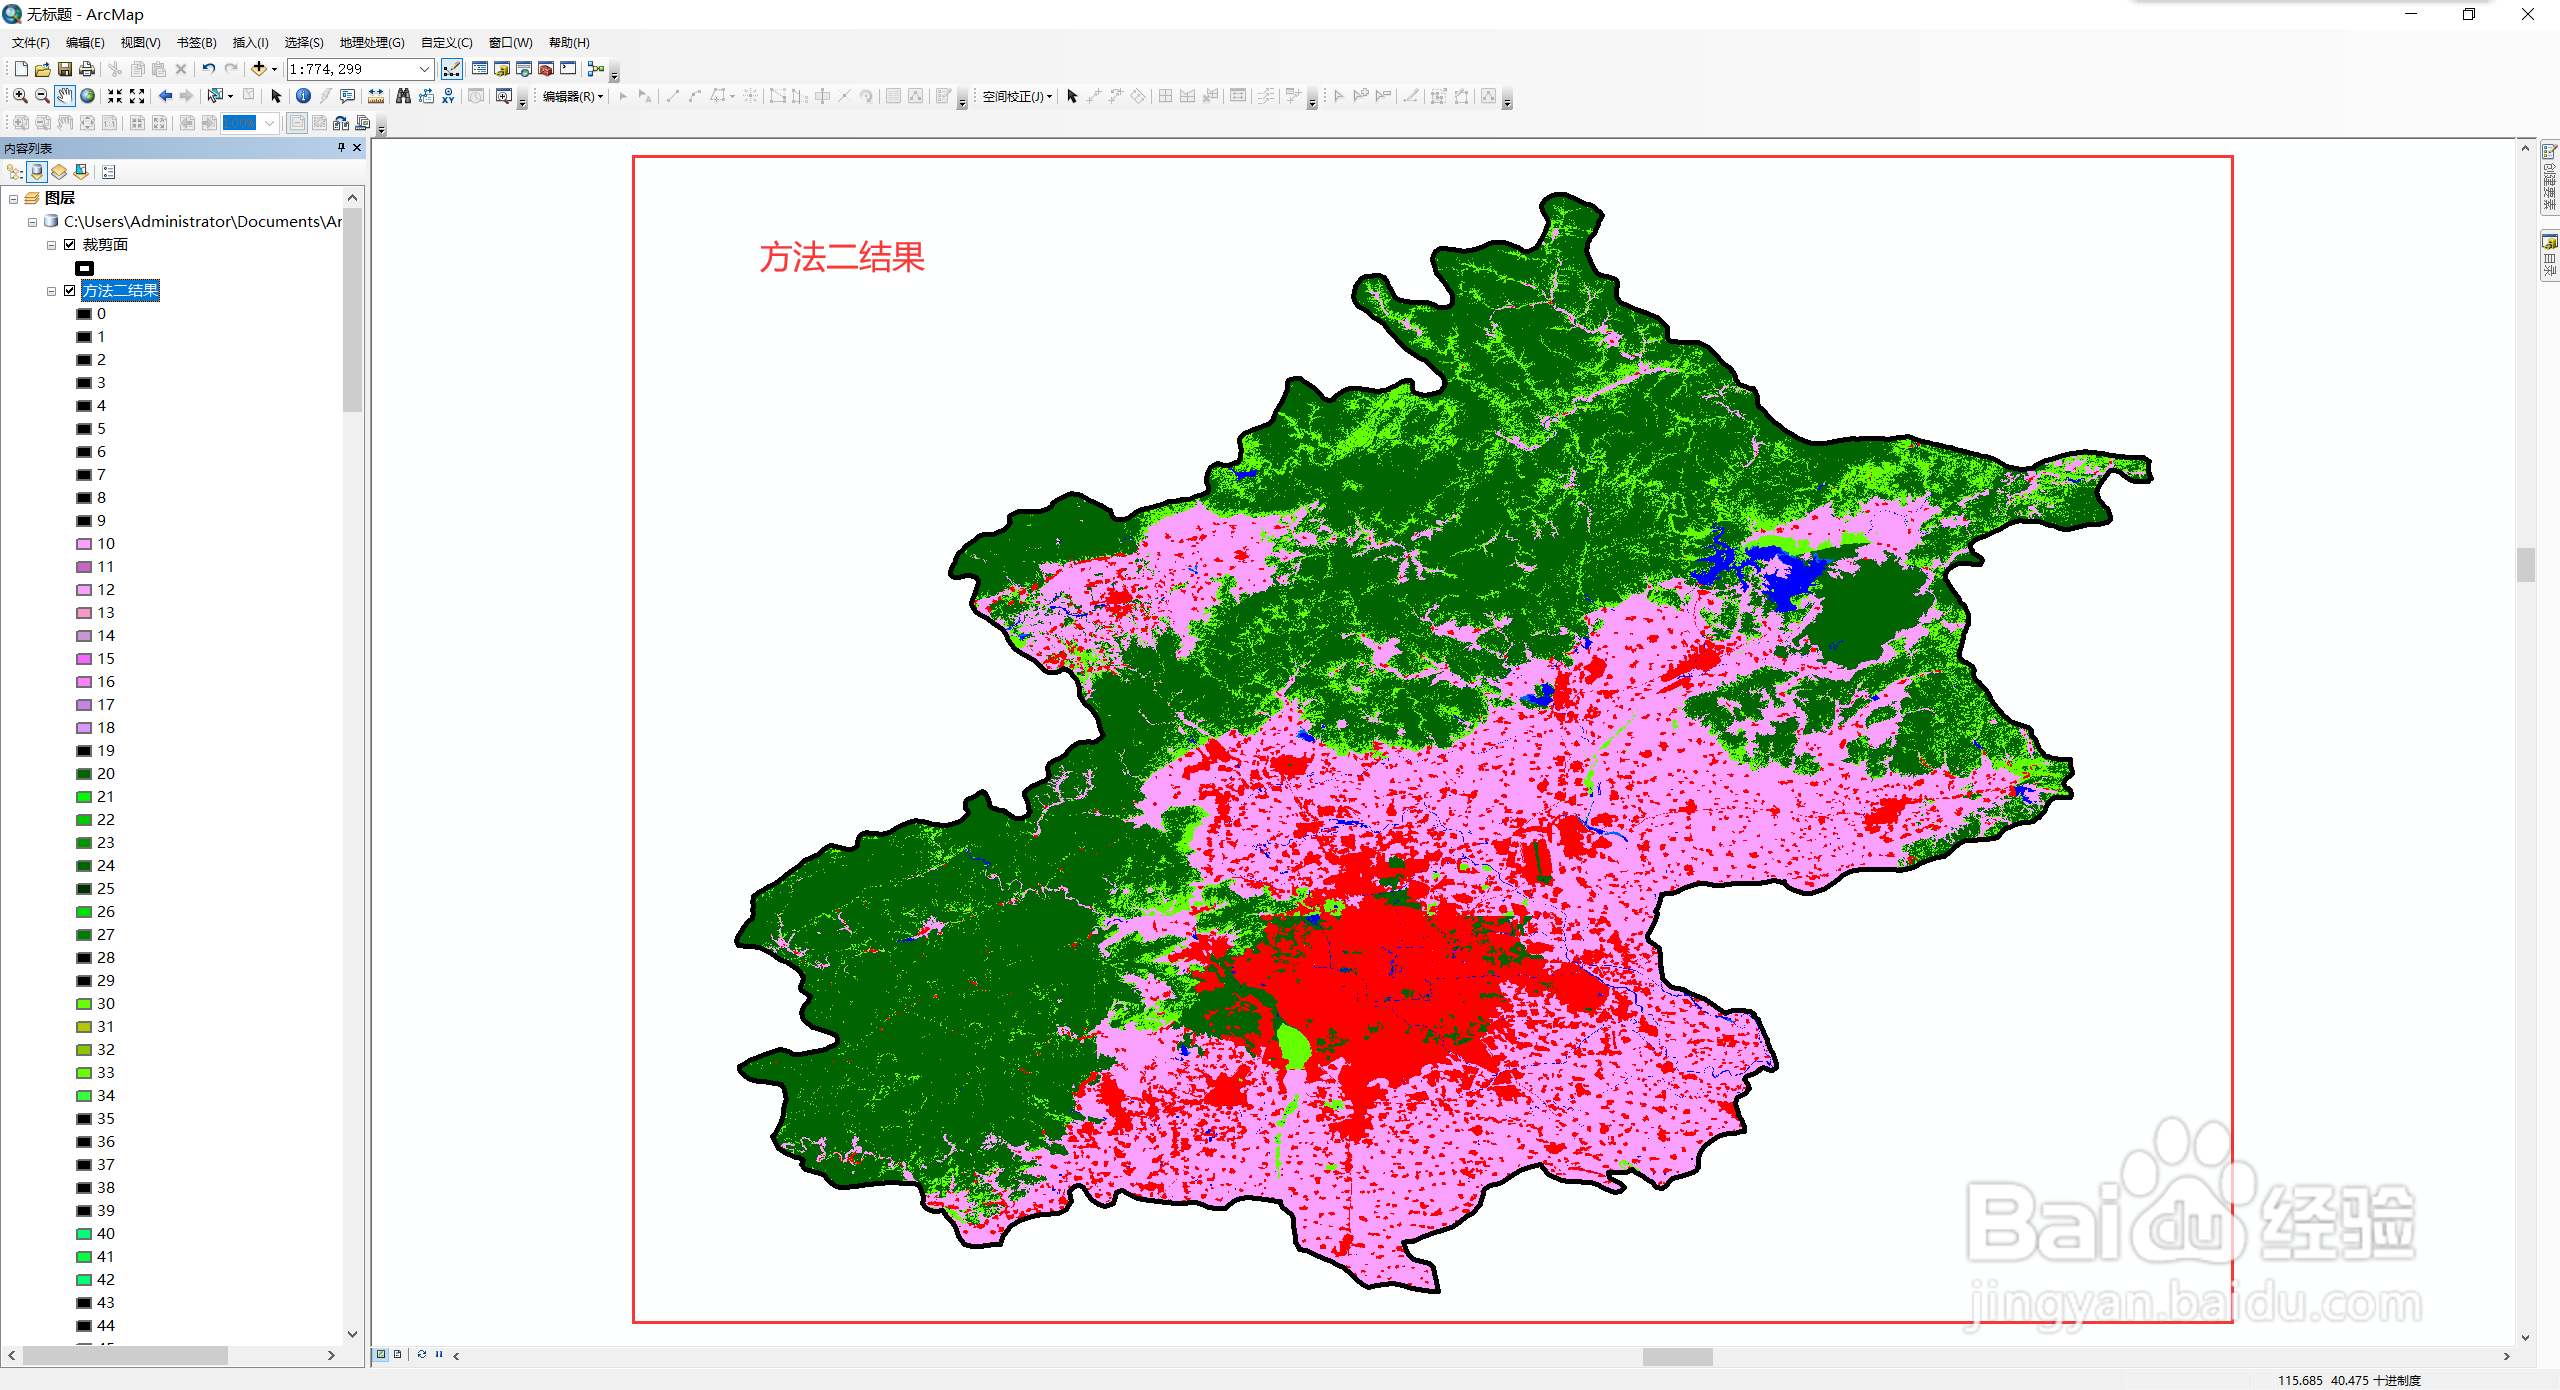This screenshot has width=2560, height=1390.
Task: Click the Save map document icon
Action: (65, 69)
